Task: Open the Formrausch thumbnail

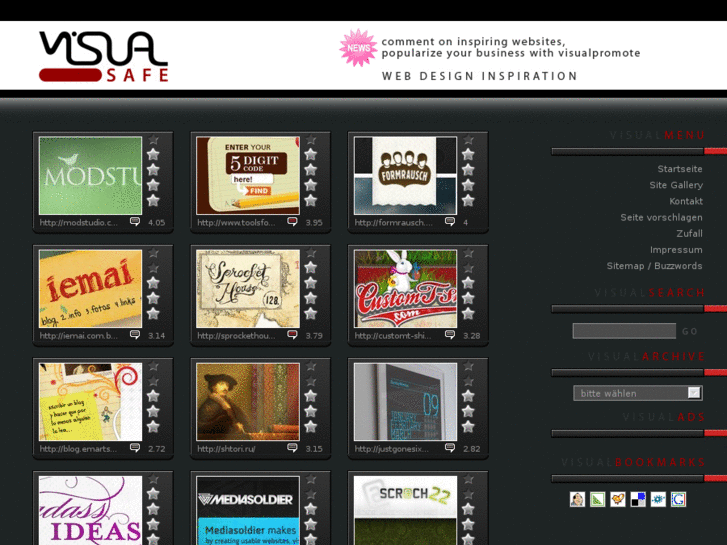Action: click(405, 175)
